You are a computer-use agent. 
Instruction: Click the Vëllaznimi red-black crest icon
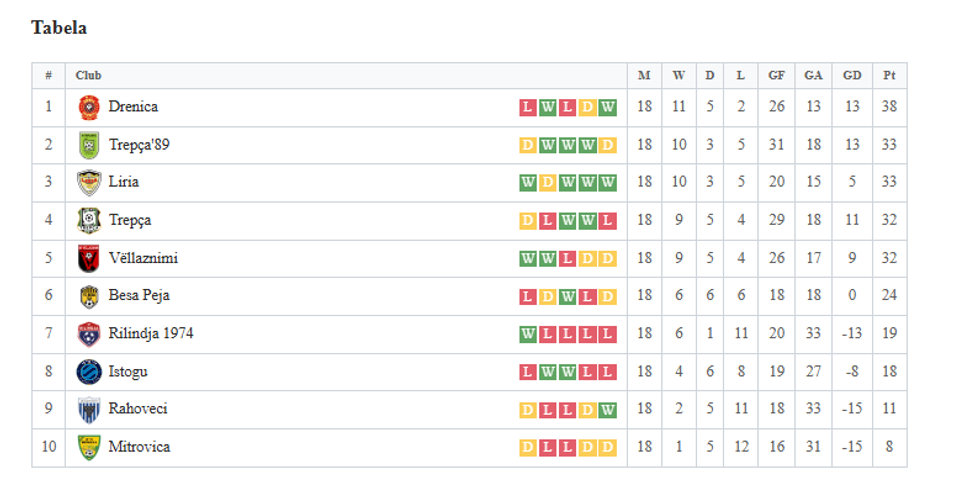pyautogui.click(x=89, y=259)
